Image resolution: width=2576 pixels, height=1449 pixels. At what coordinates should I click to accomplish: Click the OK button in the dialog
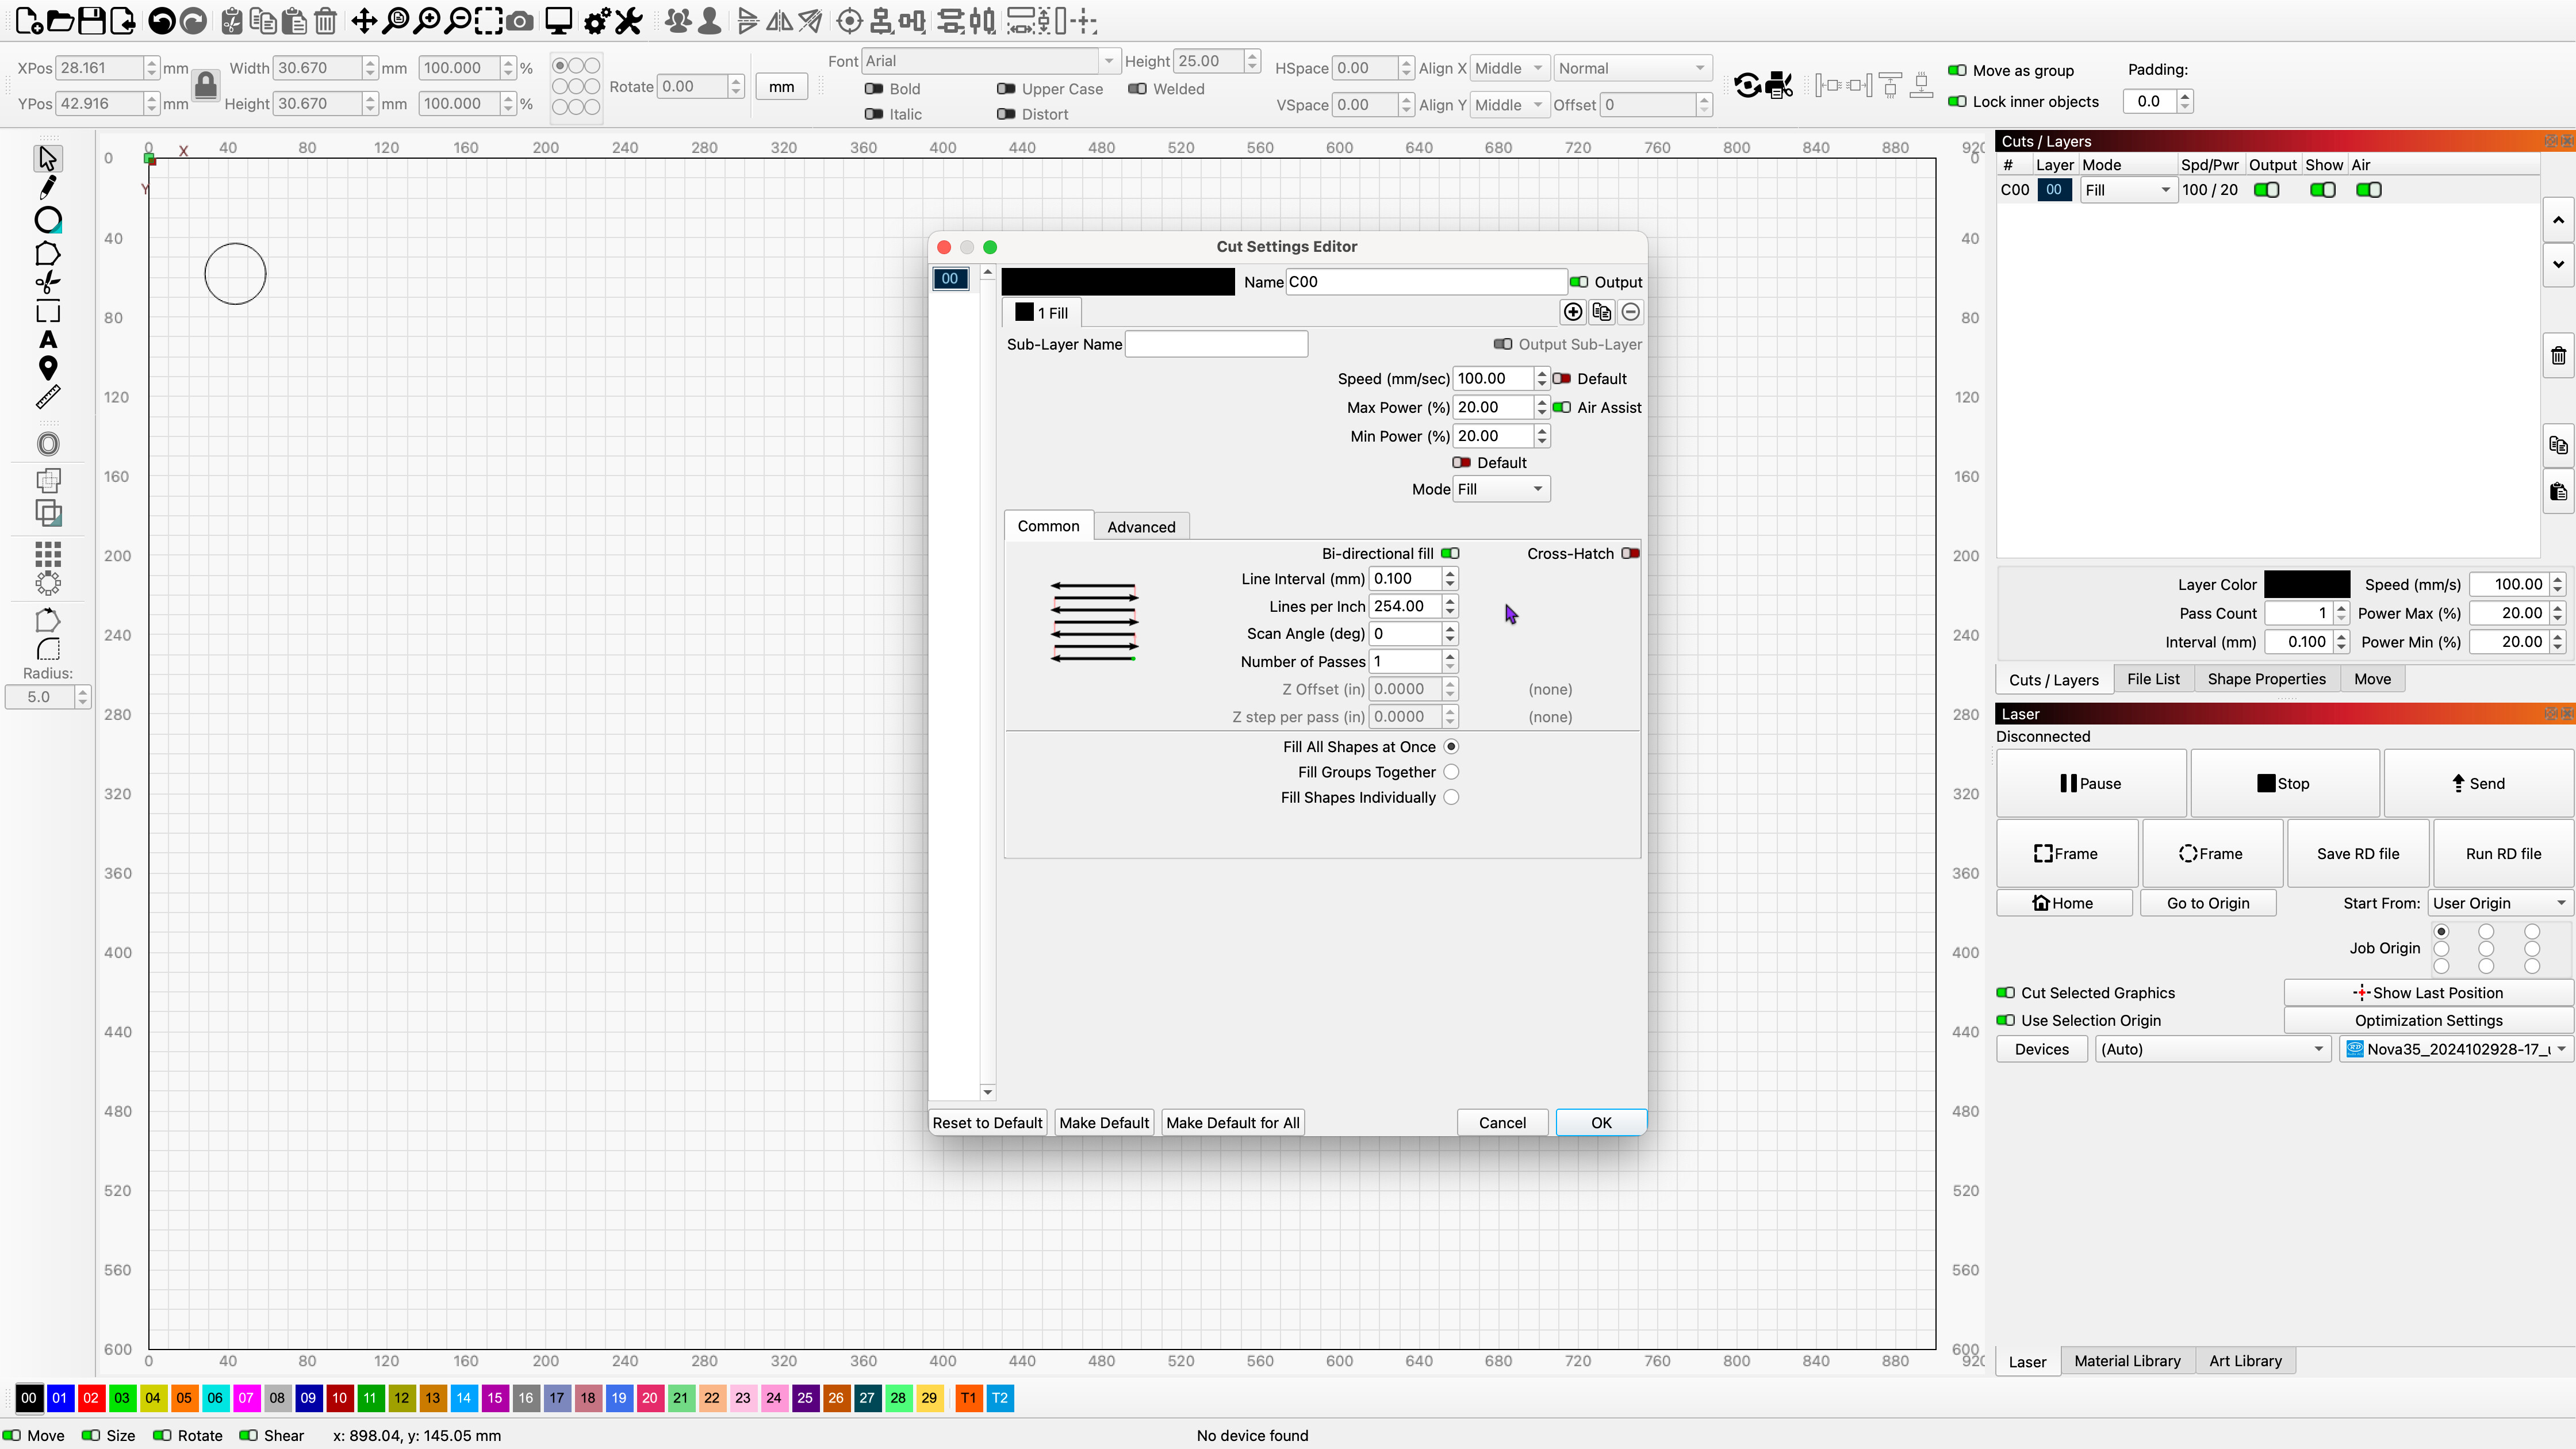(x=1600, y=1122)
